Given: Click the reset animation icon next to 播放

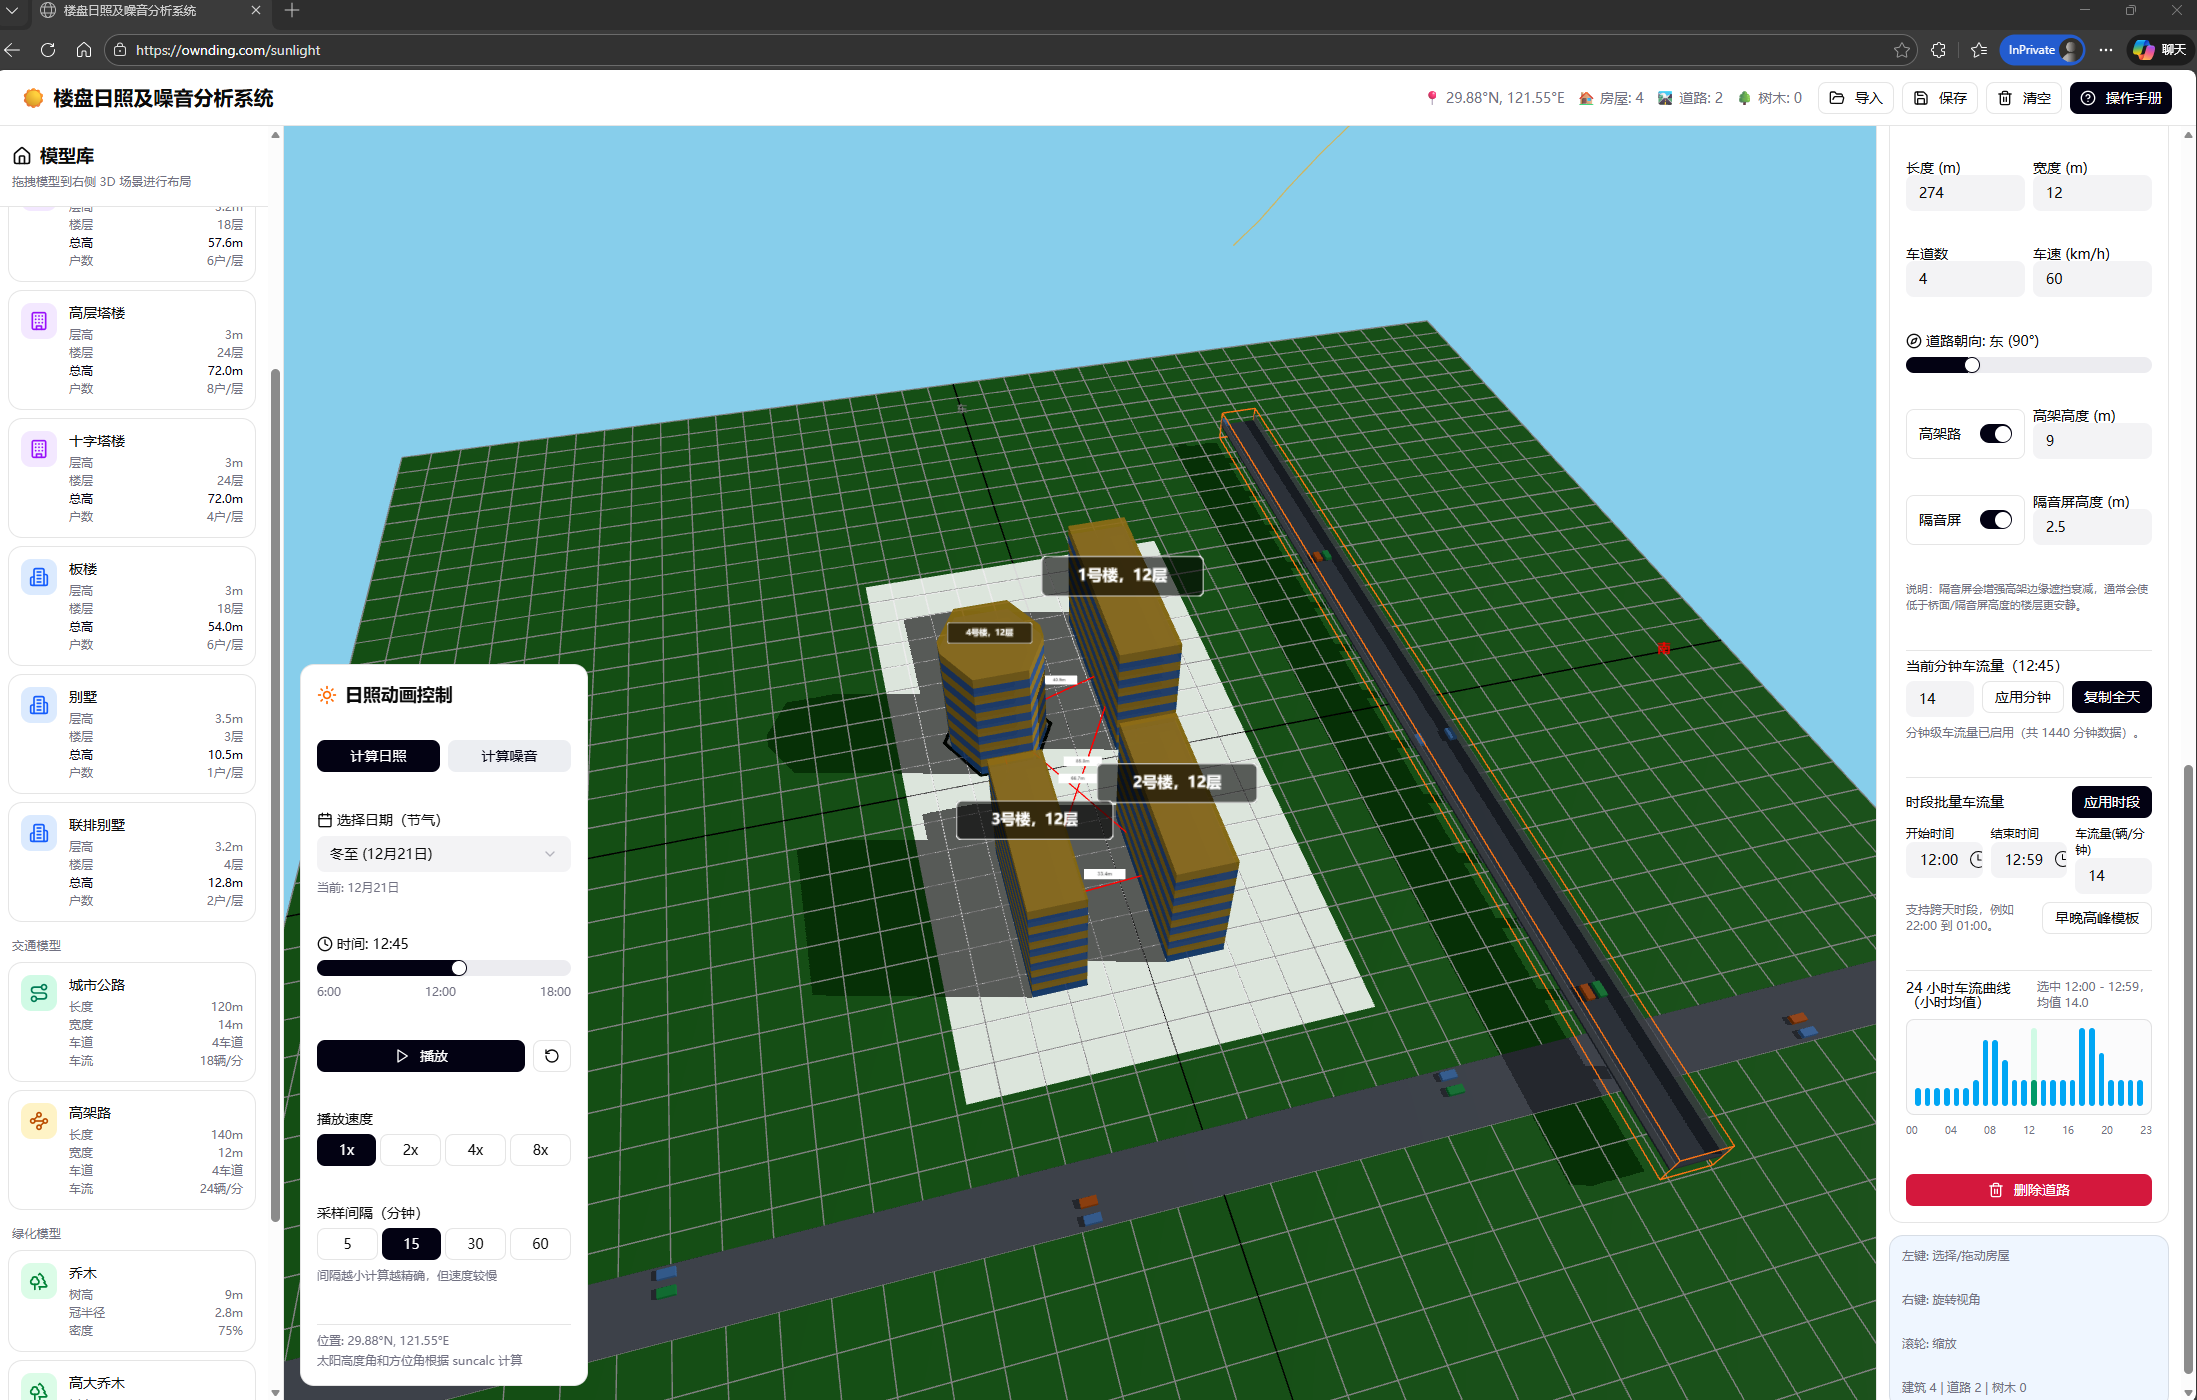Looking at the screenshot, I should (551, 1056).
